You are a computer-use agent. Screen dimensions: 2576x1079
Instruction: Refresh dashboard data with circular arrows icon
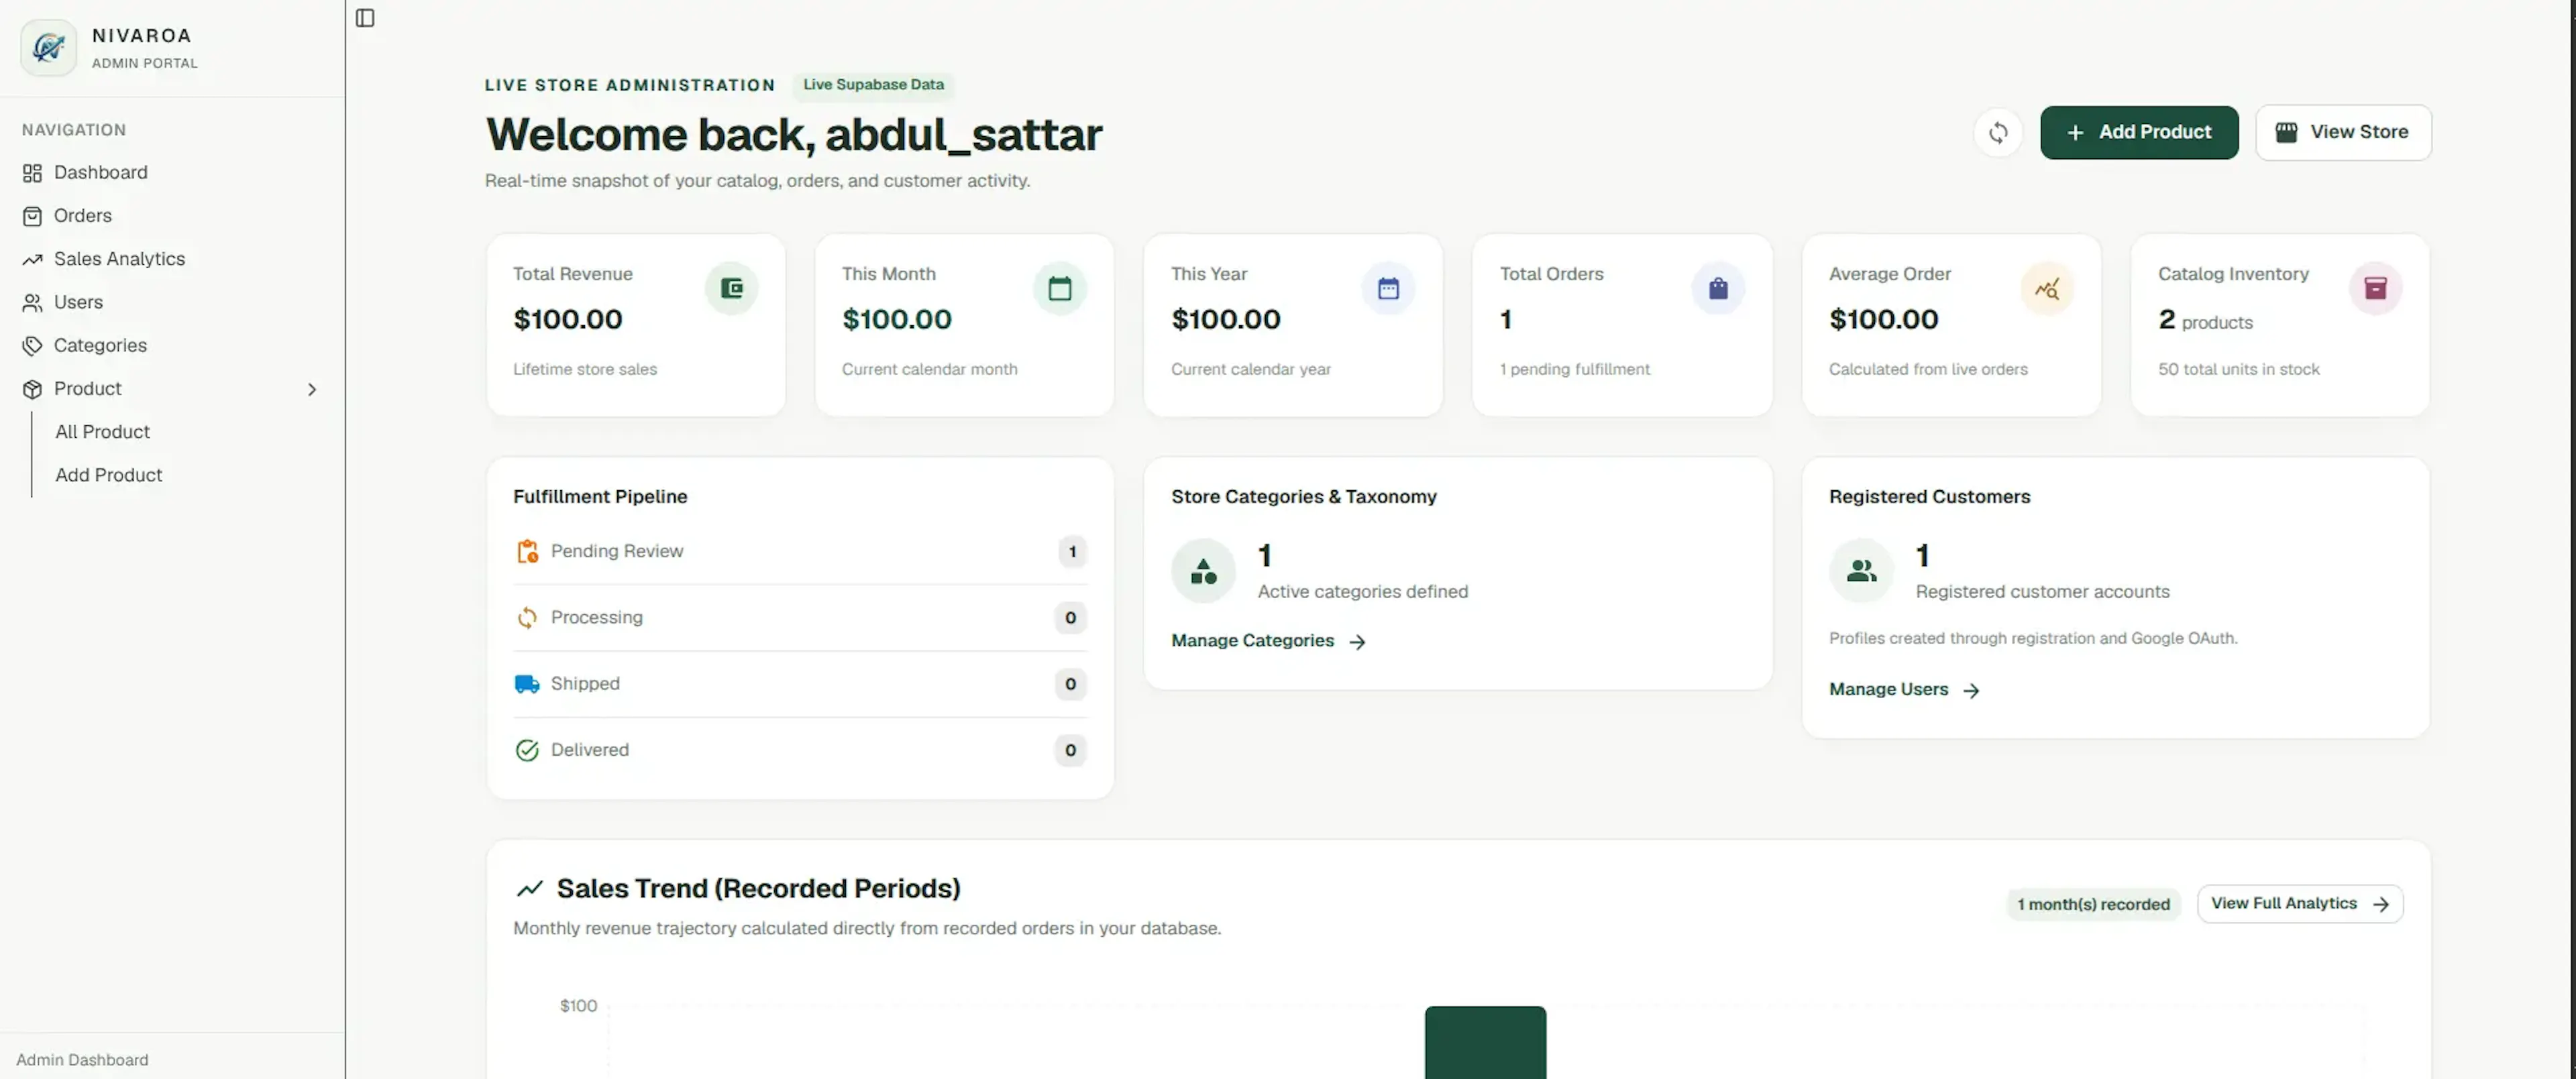(1998, 132)
